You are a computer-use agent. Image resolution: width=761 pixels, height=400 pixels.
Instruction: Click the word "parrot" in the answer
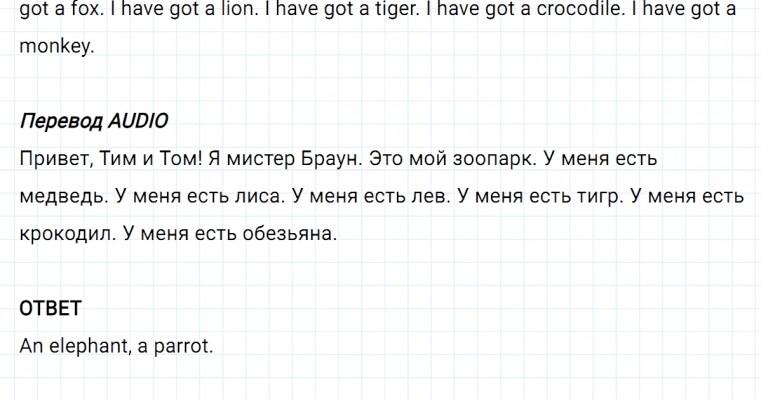pos(179,346)
